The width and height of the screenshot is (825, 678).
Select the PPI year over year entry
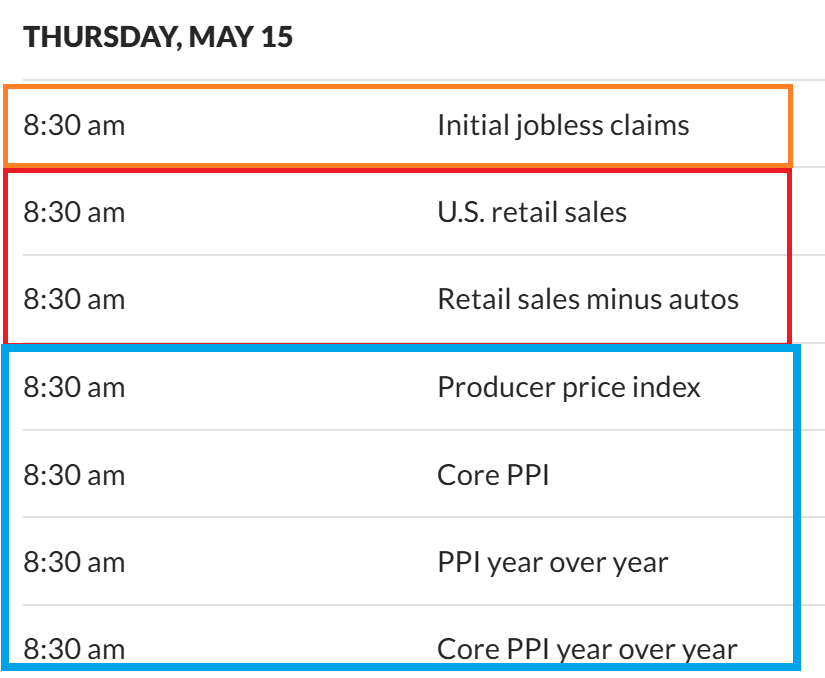[552, 562]
